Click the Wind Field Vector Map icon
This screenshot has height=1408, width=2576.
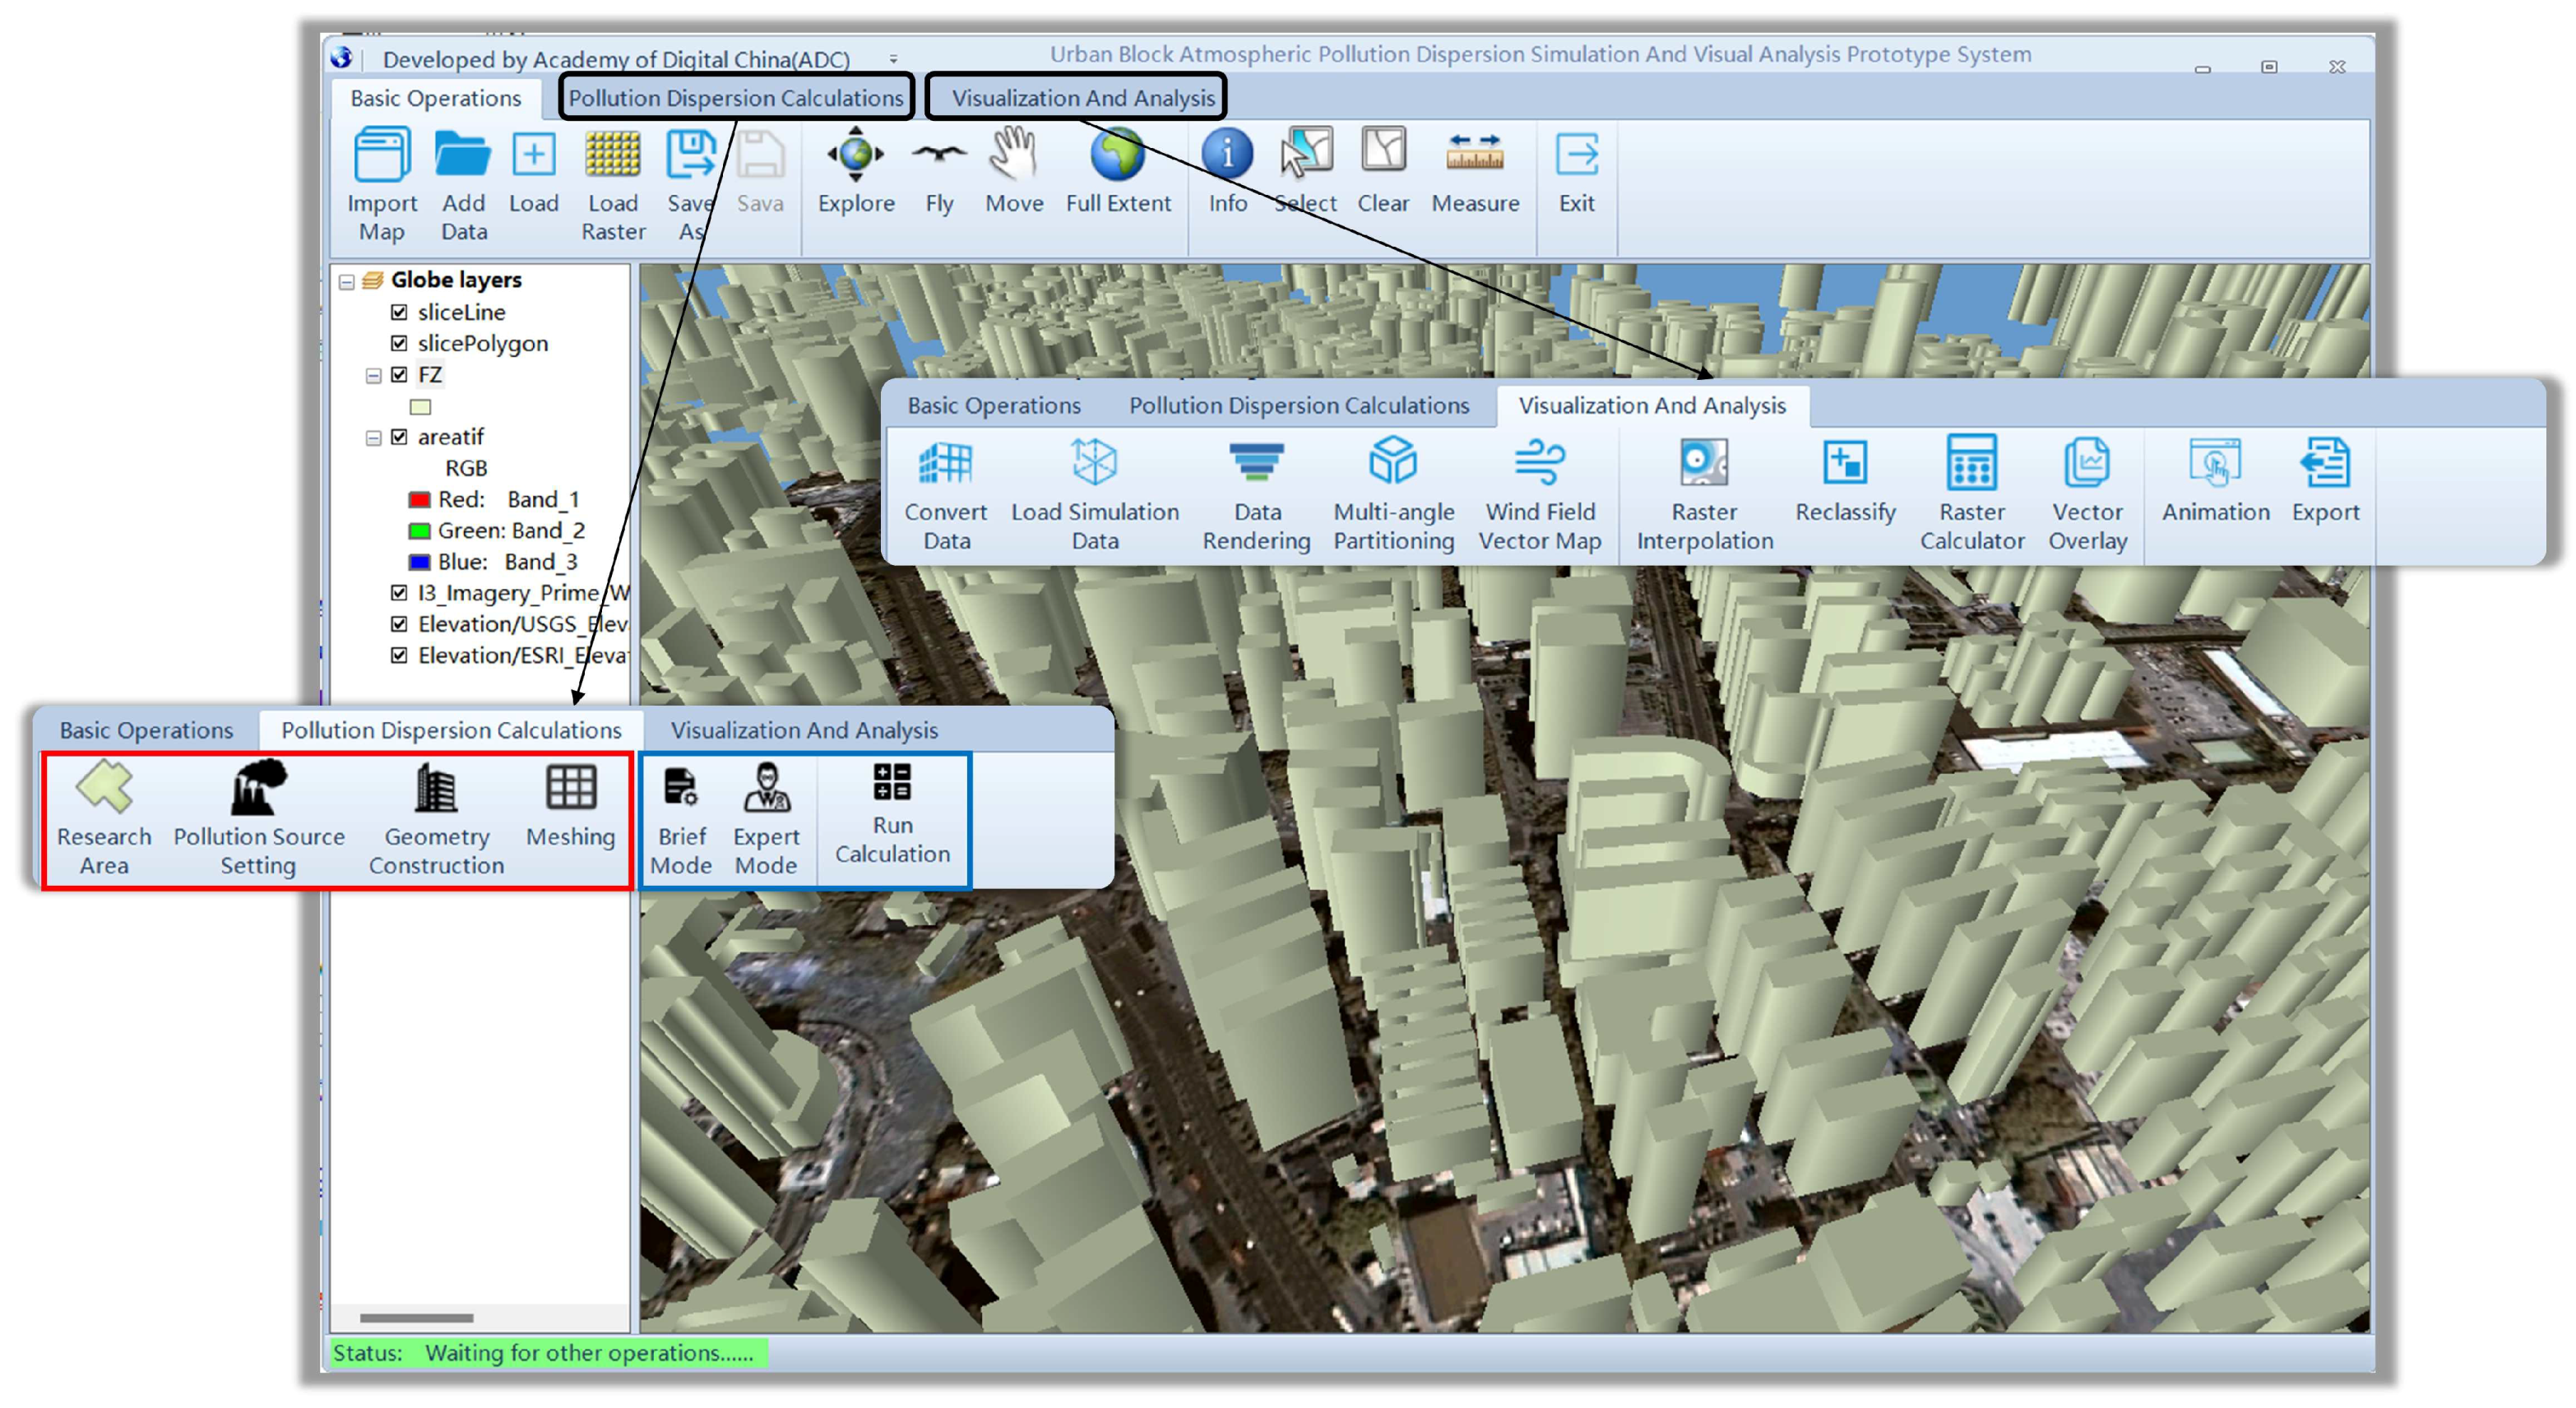click(x=1539, y=464)
